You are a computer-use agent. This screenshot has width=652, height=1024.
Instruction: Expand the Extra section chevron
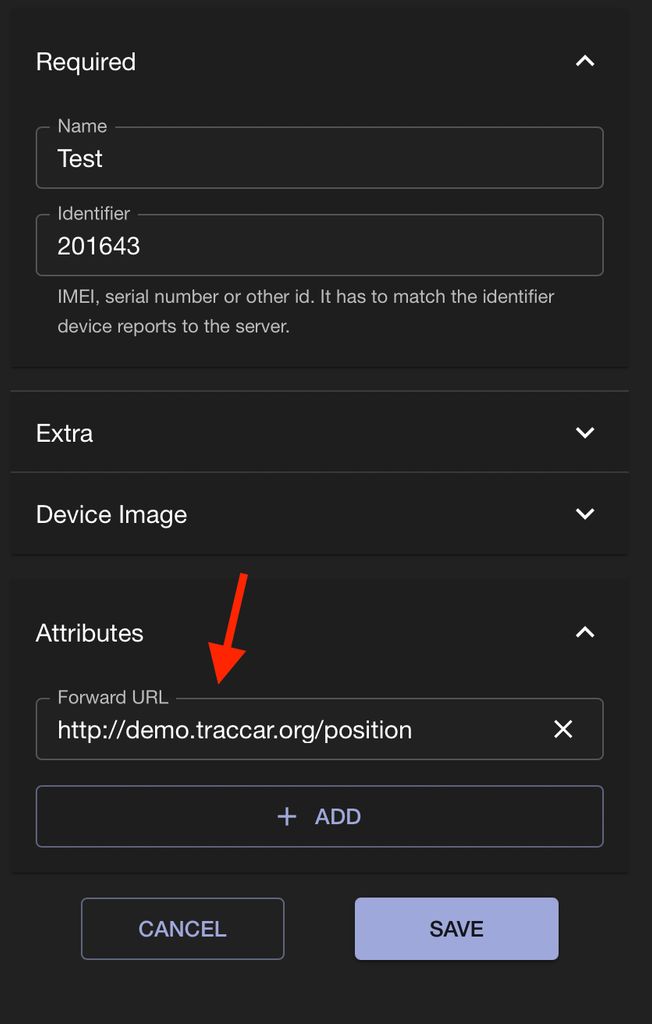585,433
